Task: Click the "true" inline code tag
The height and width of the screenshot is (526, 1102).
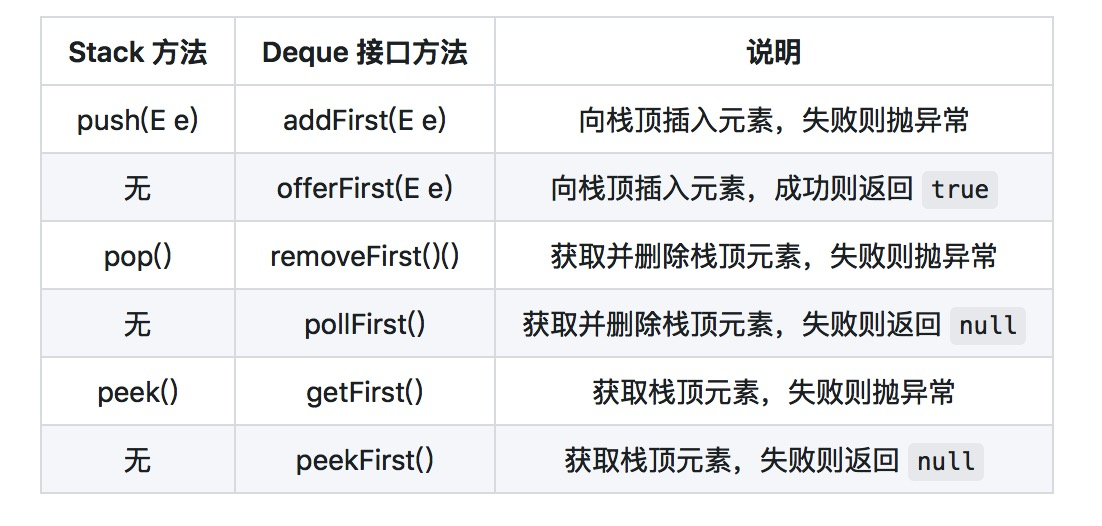Action: pos(959,189)
